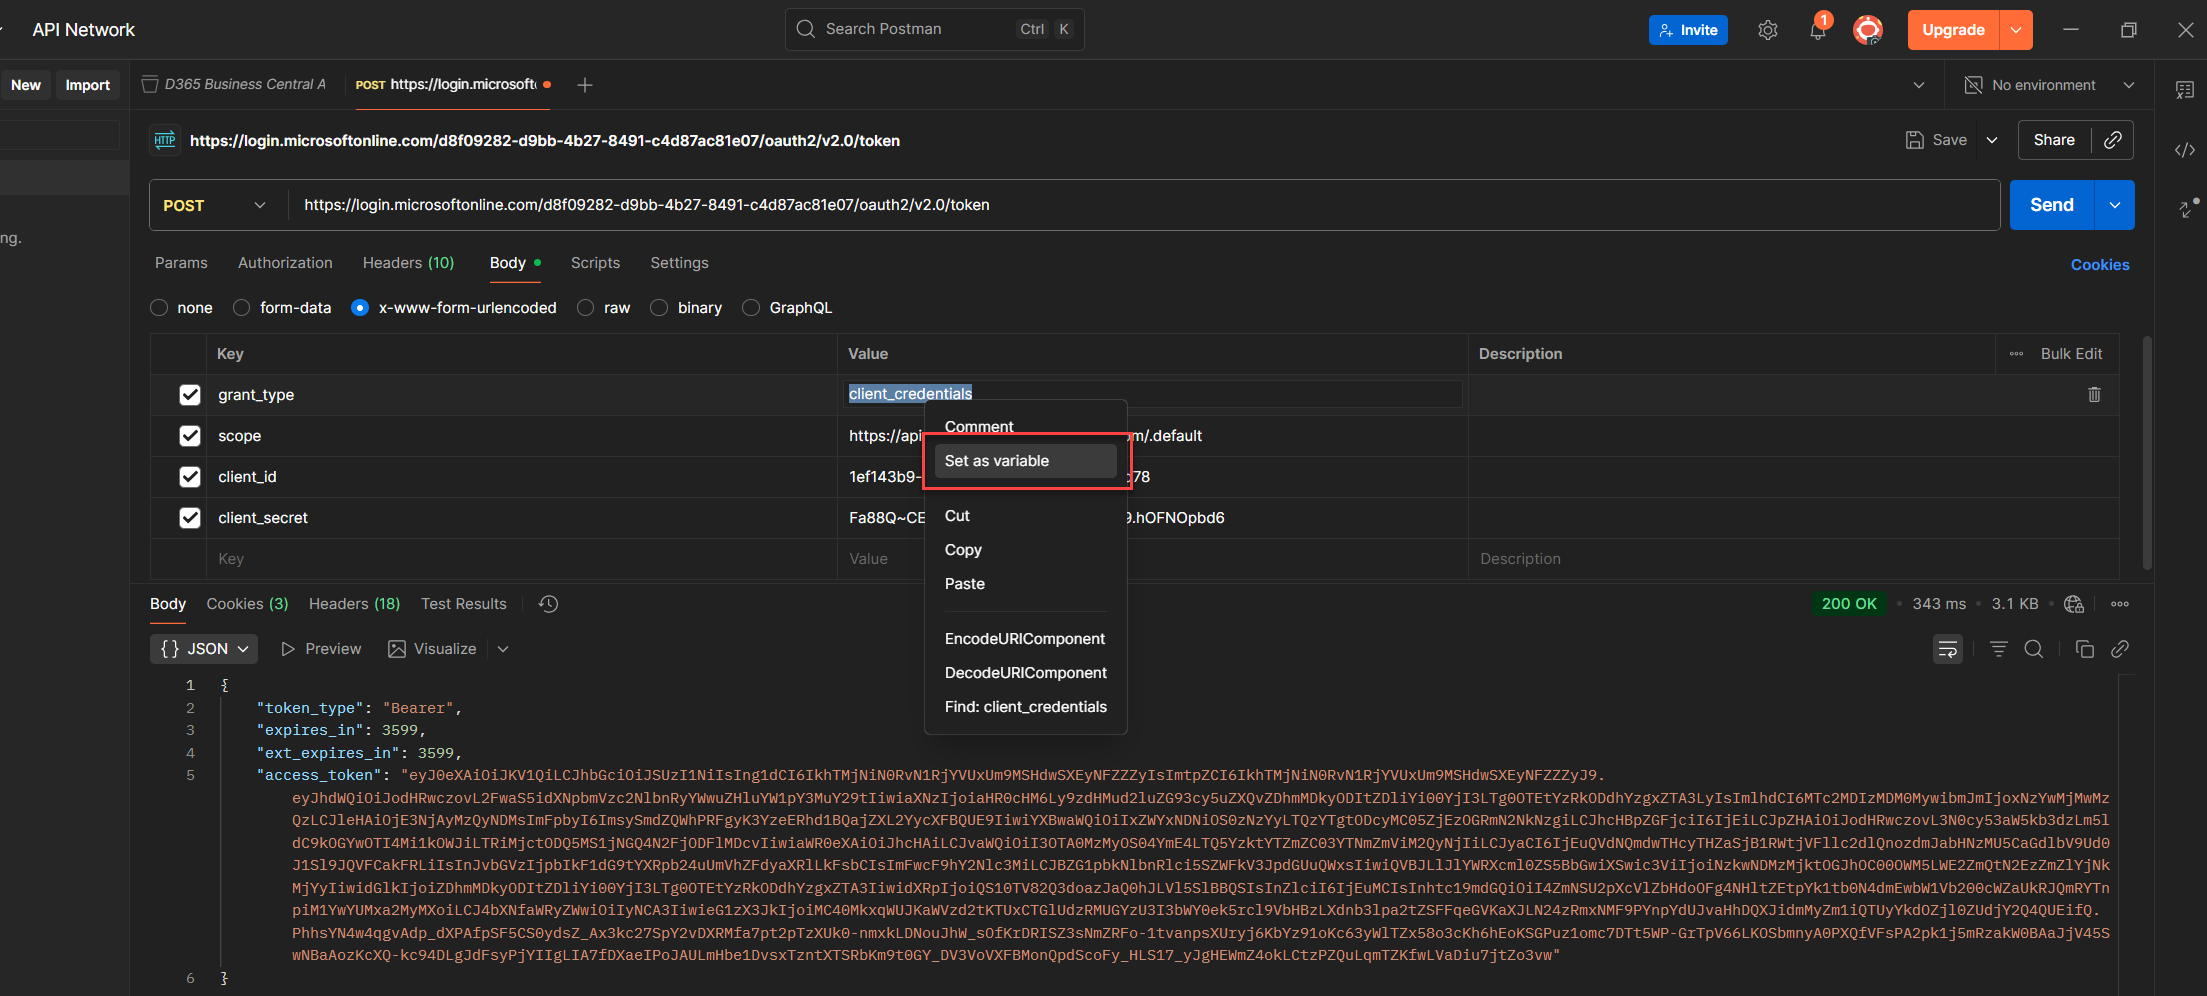Screen dimensions: 2207x996
Task: Copy request link icon beside Share
Action: [2112, 140]
